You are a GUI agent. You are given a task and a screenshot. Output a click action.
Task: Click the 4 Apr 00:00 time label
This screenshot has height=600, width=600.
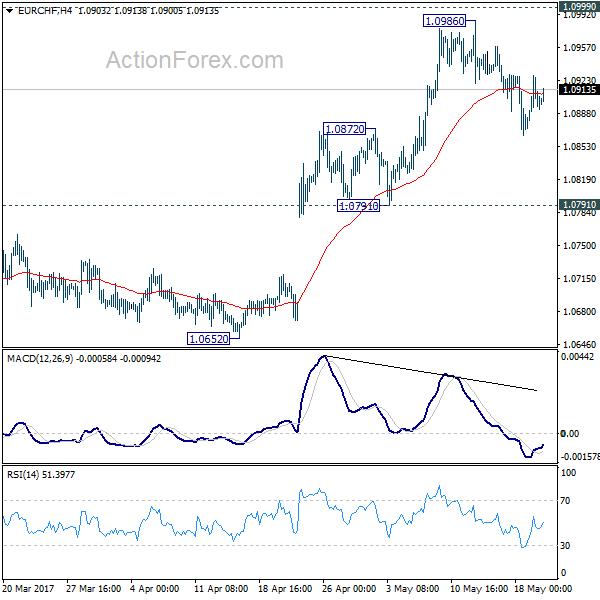(x=154, y=588)
